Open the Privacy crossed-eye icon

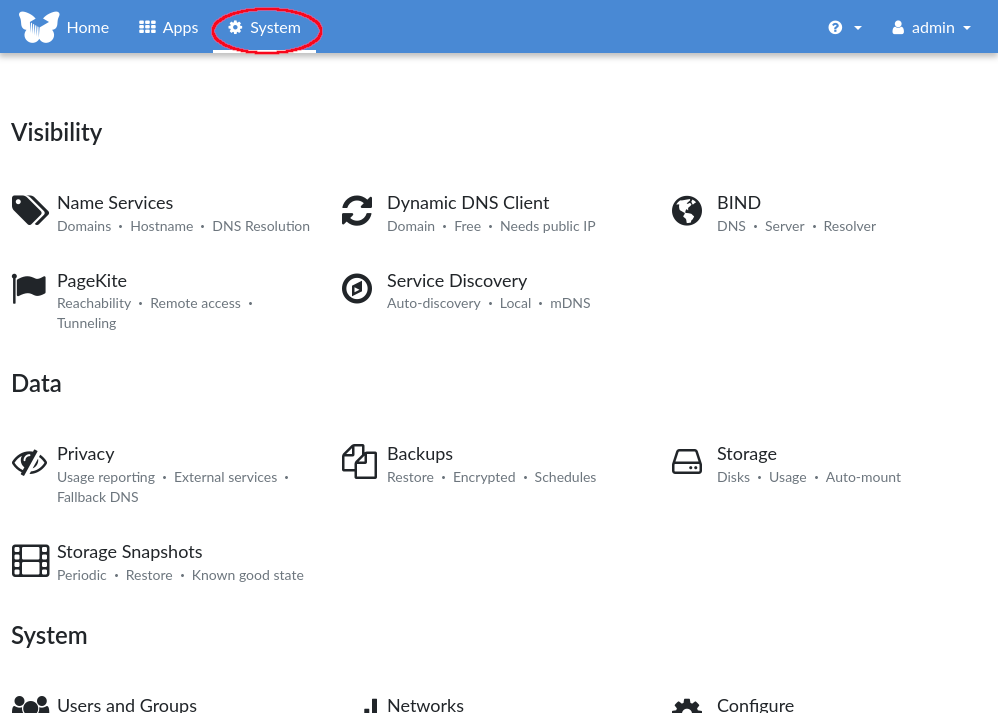pyautogui.click(x=30, y=463)
